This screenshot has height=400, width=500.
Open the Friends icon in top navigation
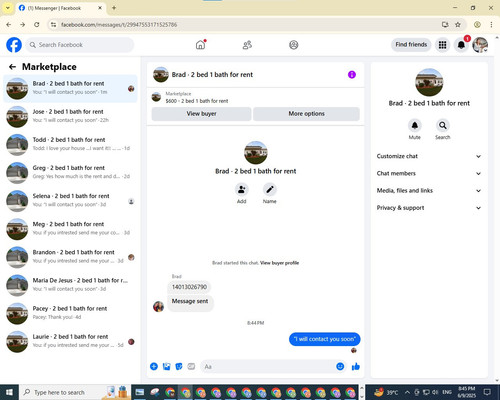(x=247, y=45)
